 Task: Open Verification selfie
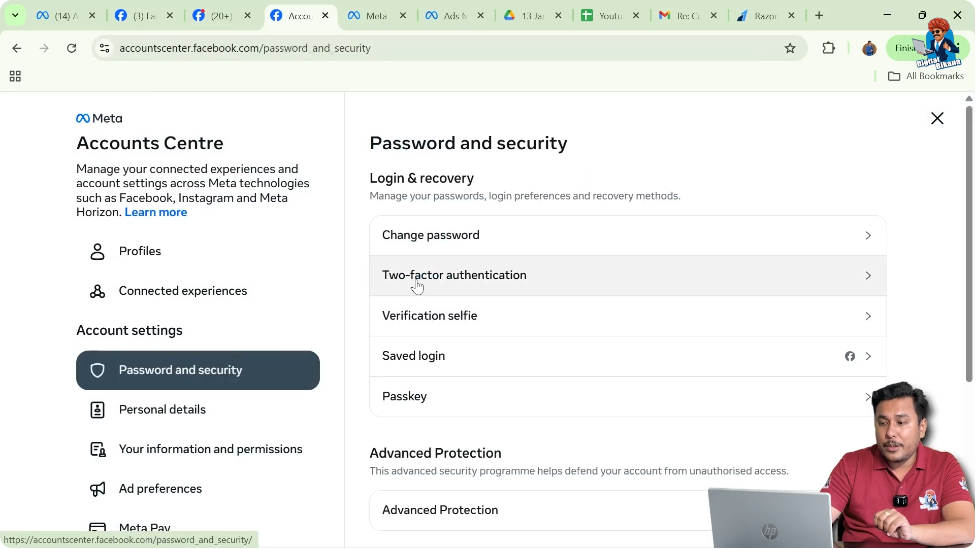click(627, 316)
